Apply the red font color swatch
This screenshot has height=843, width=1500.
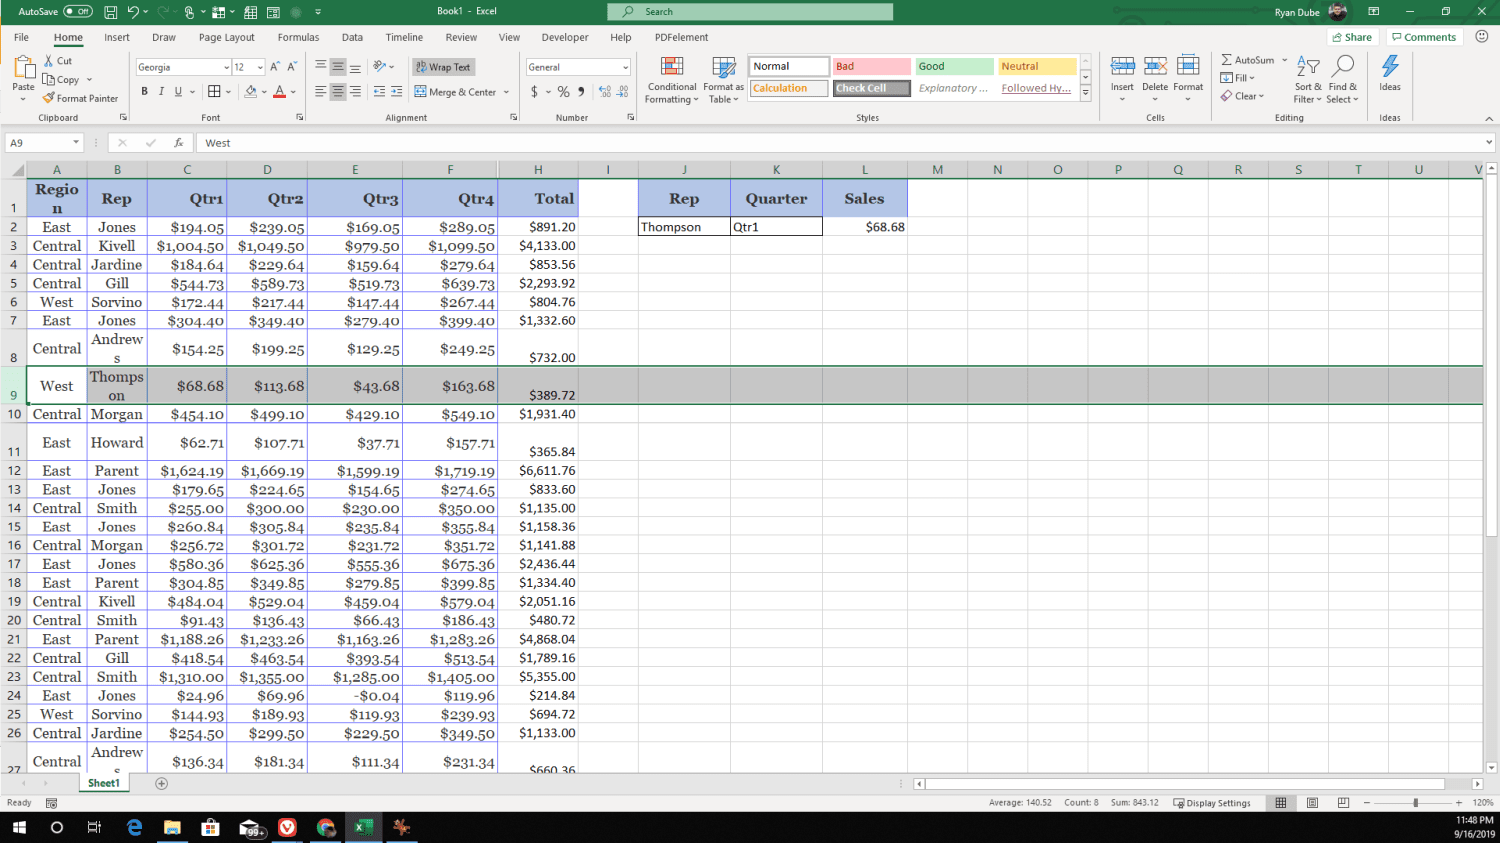tap(280, 91)
